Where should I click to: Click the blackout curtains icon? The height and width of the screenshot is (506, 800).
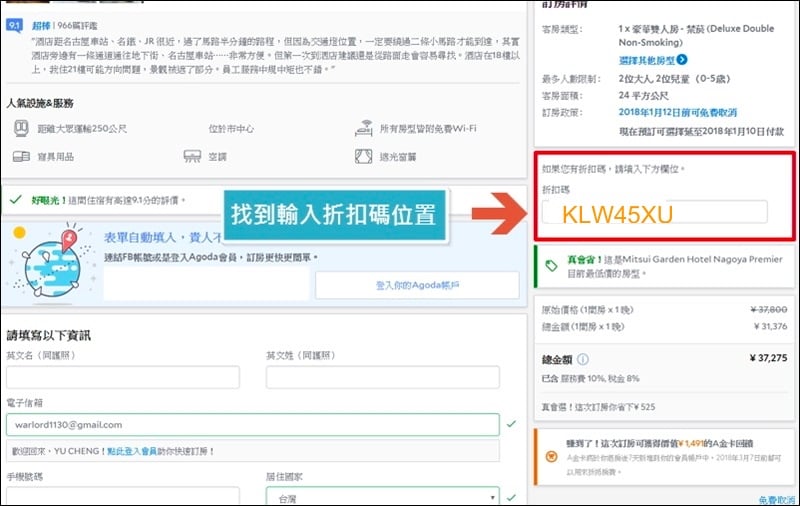coord(363,156)
